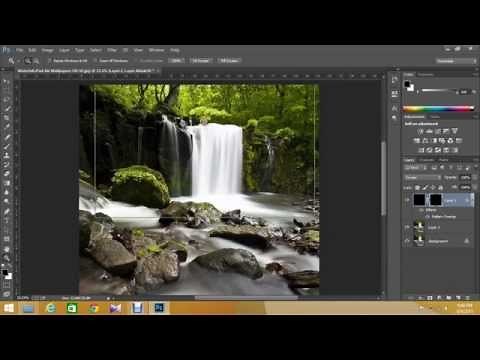Open the Layer menu

point(64,50)
